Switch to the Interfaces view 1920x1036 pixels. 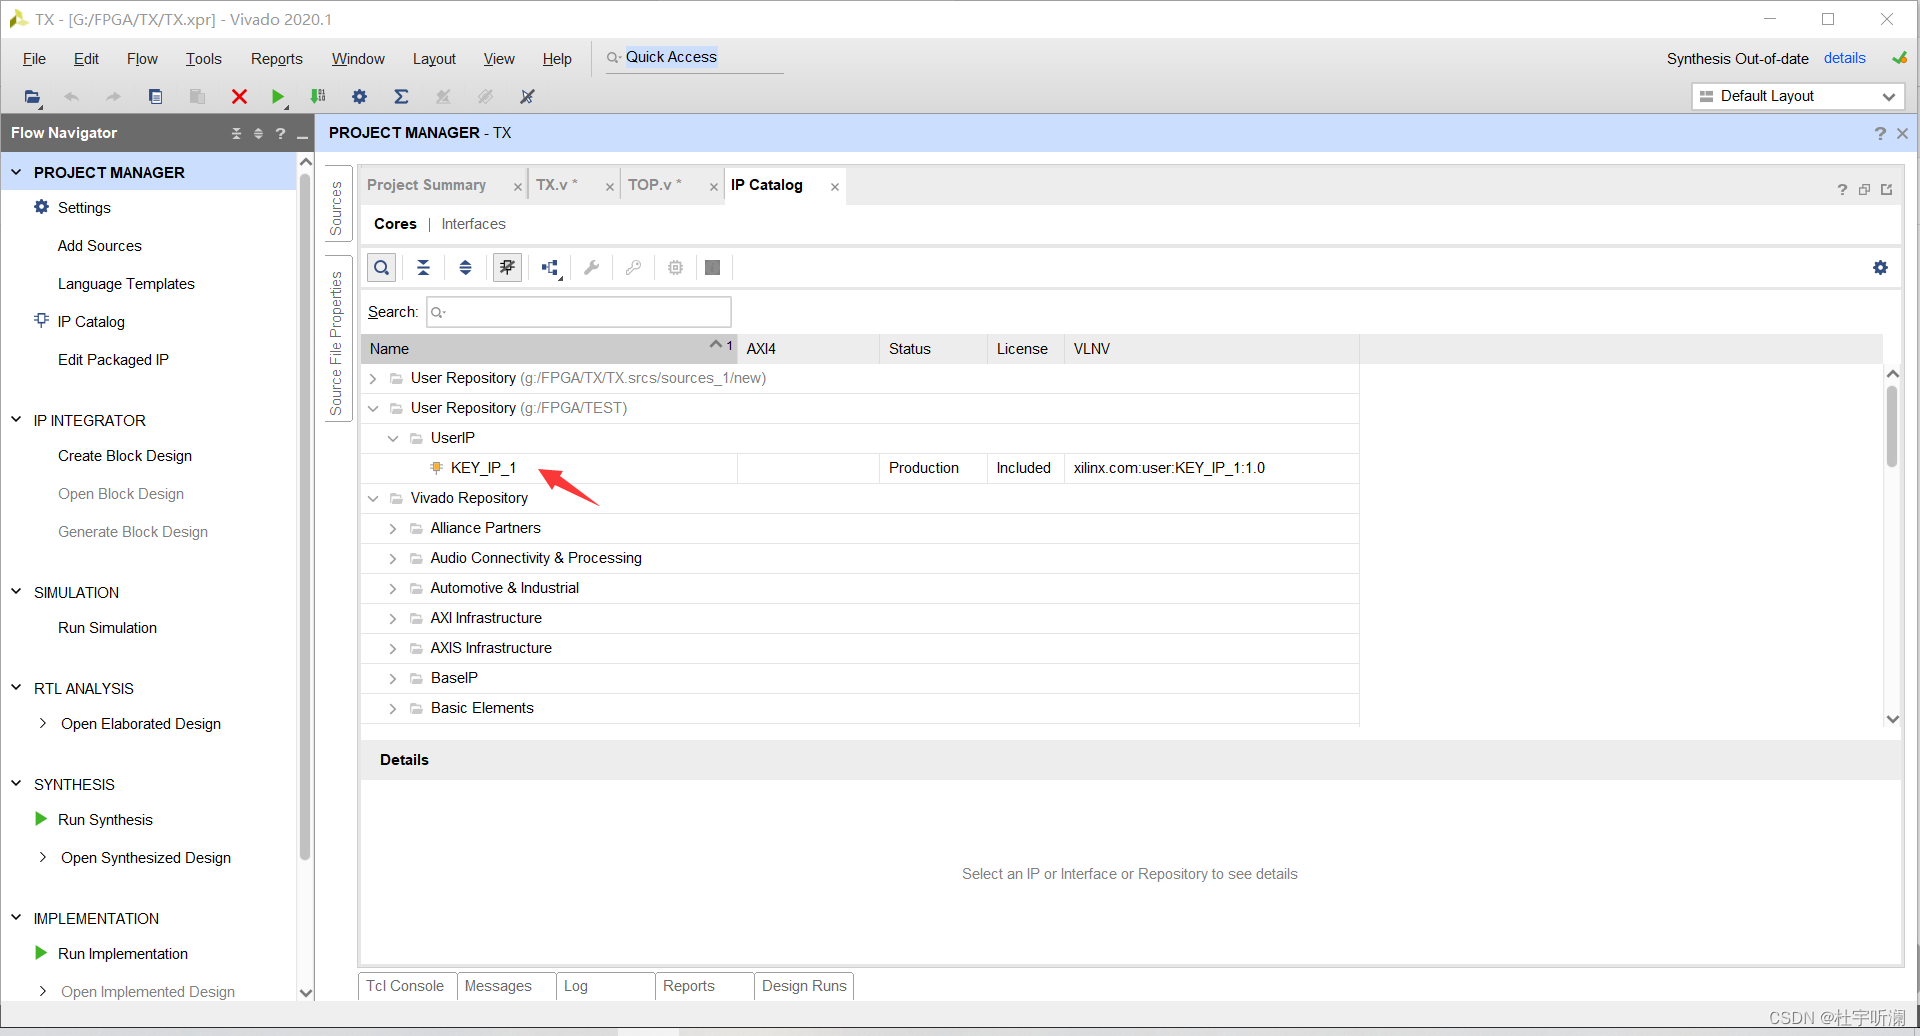[473, 224]
